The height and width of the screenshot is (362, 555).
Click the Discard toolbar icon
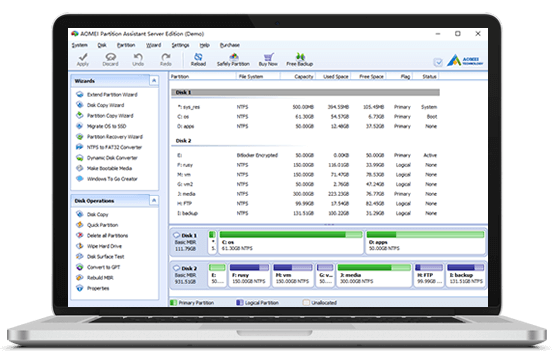(x=110, y=57)
